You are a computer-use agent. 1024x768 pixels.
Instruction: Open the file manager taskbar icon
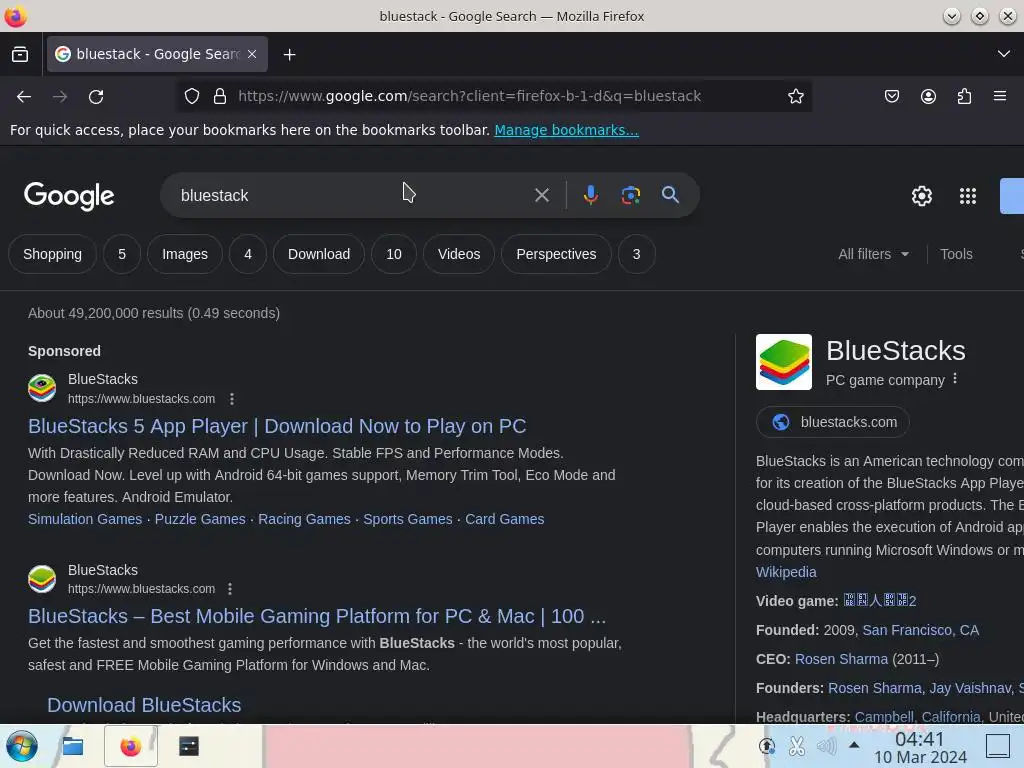pos(72,746)
